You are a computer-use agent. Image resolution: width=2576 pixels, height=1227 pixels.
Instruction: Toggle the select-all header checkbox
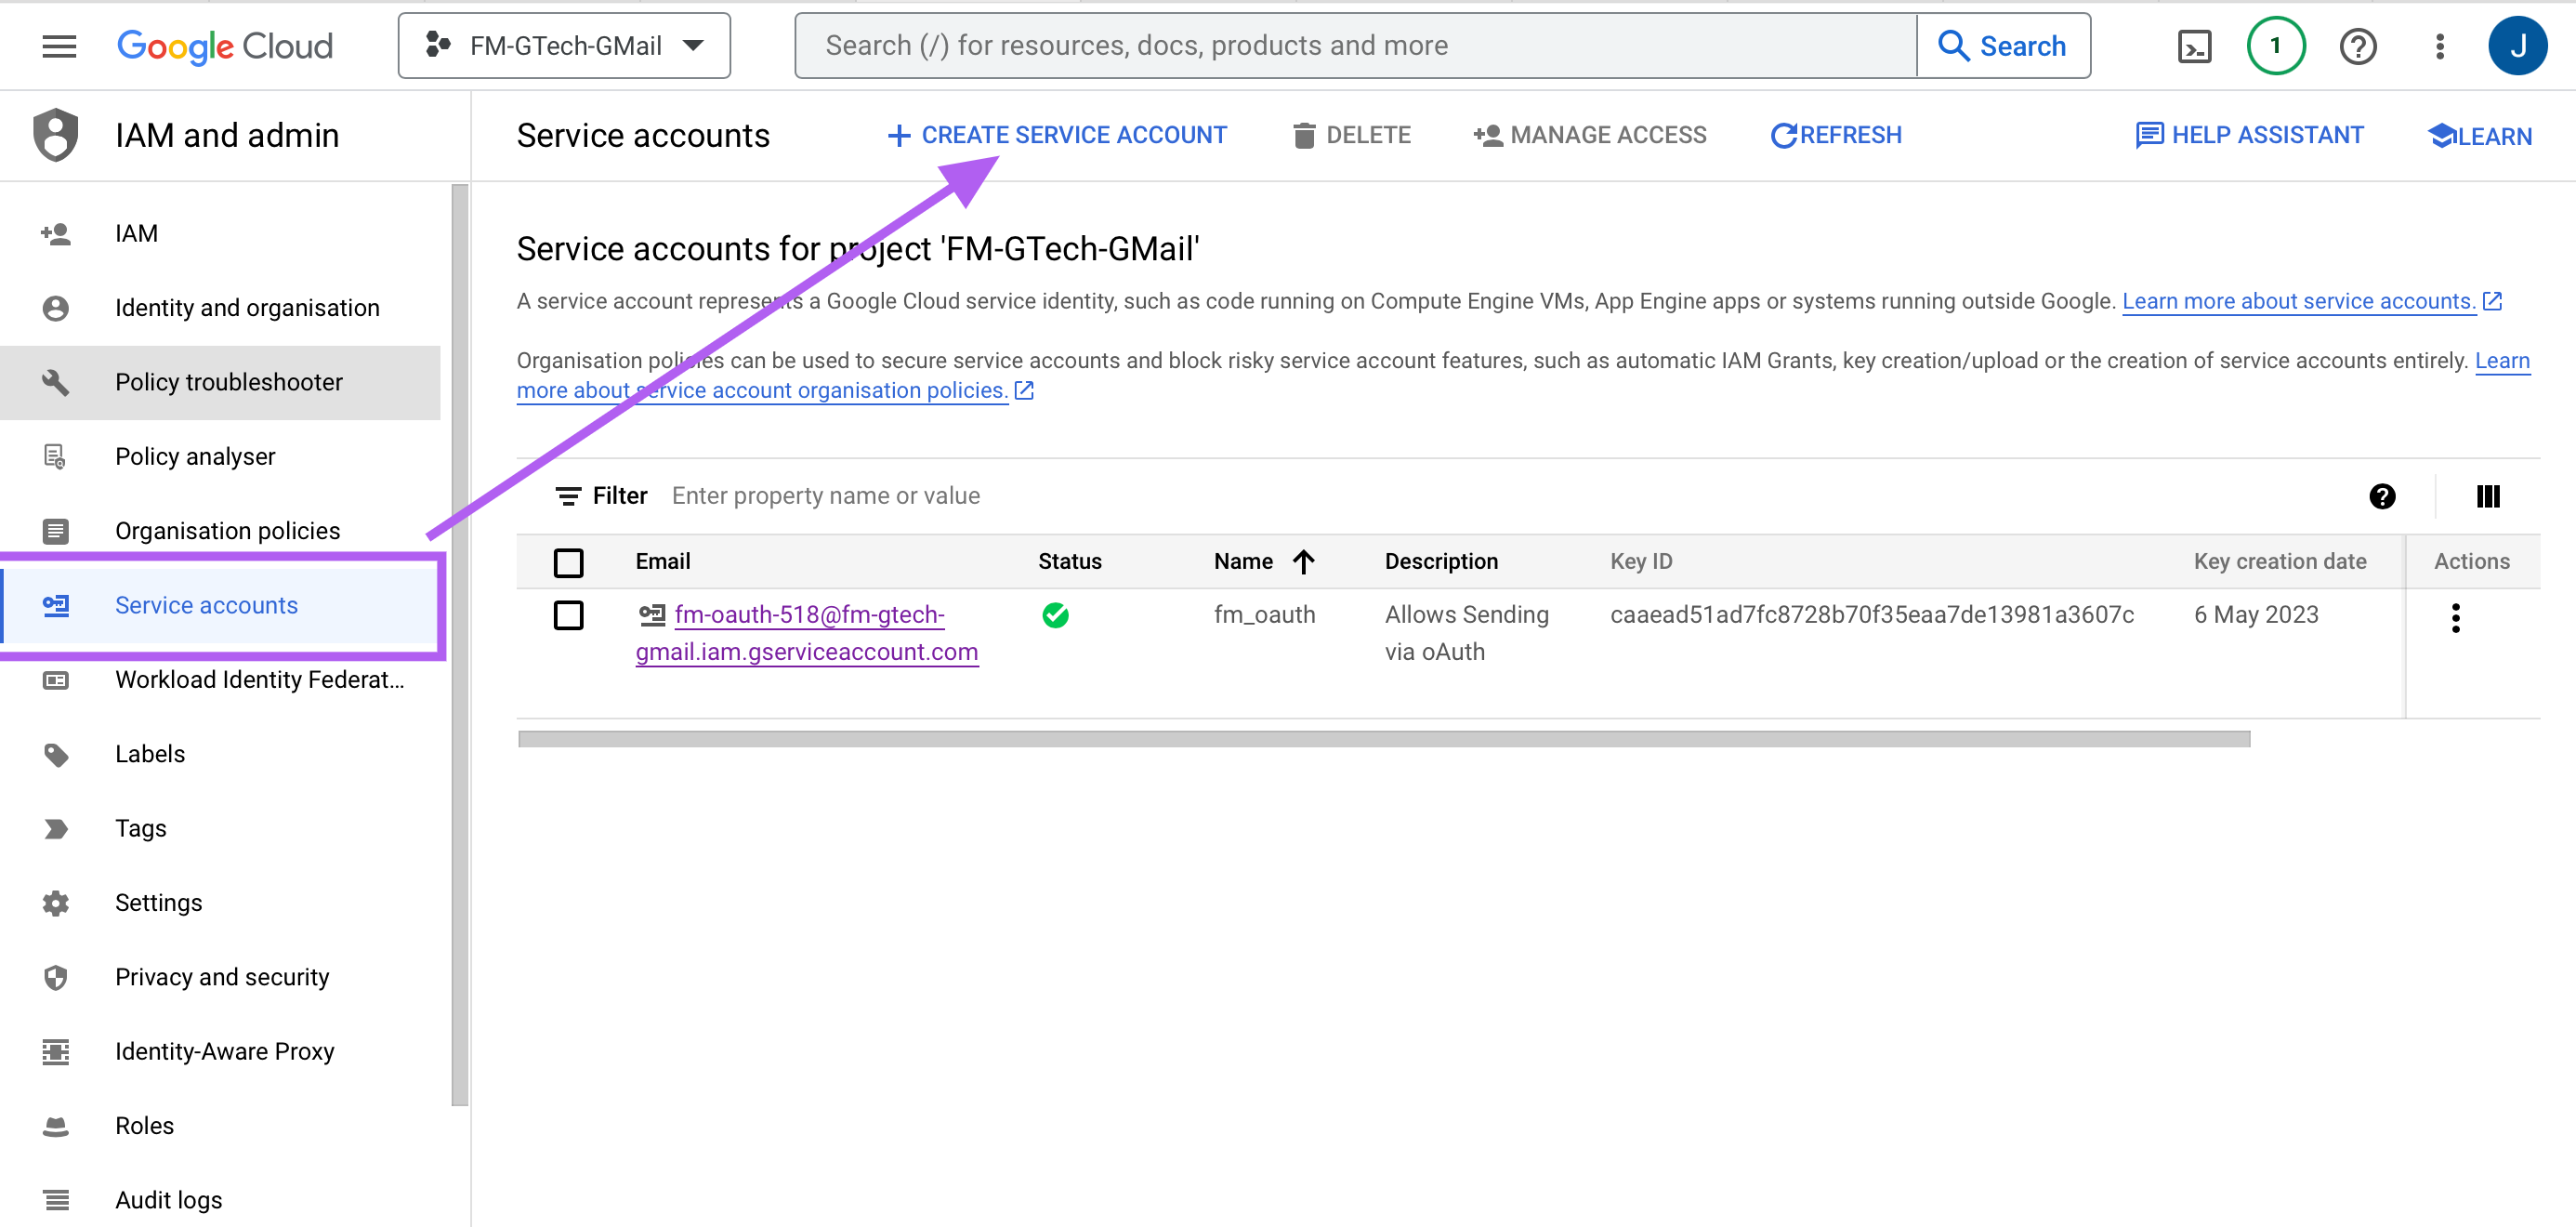pos(568,562)
